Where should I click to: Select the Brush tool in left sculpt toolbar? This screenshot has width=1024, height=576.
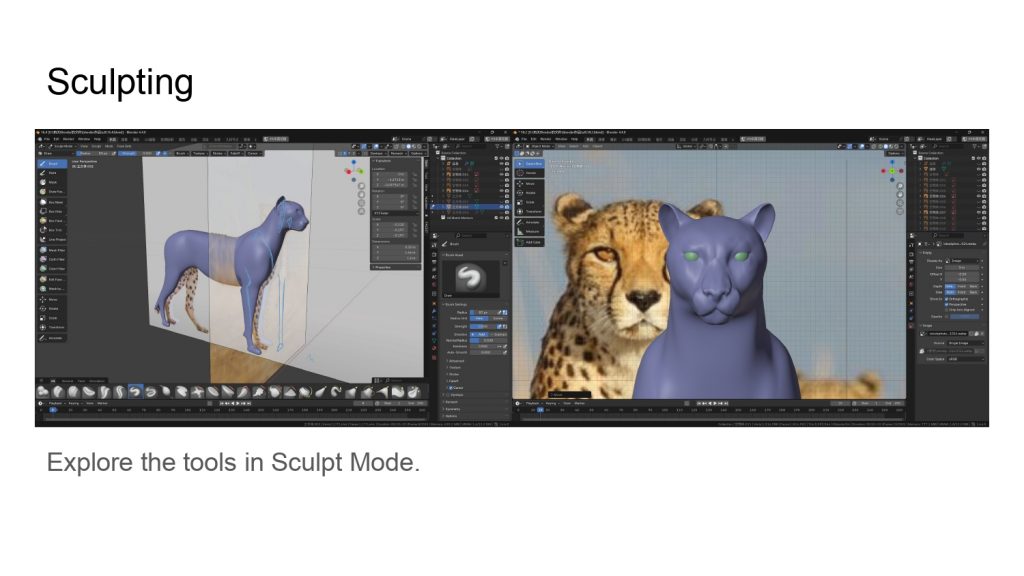52,163
